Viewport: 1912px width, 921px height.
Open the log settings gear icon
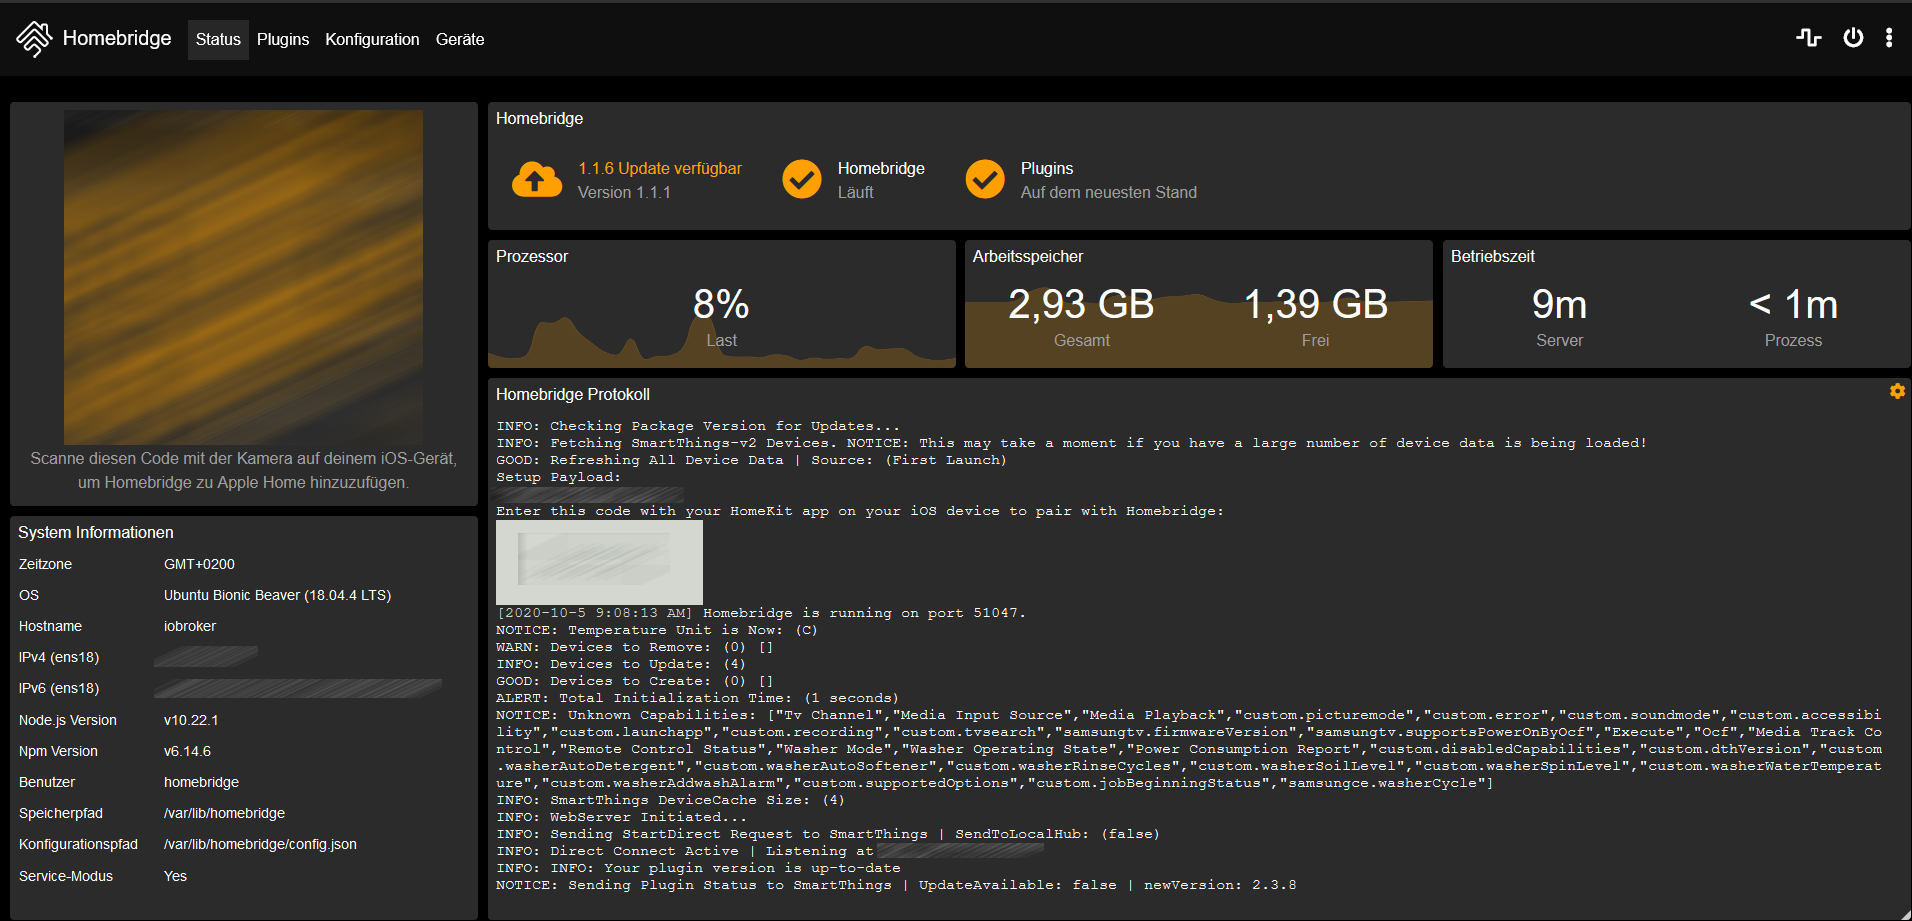[x=1897, y=391]
